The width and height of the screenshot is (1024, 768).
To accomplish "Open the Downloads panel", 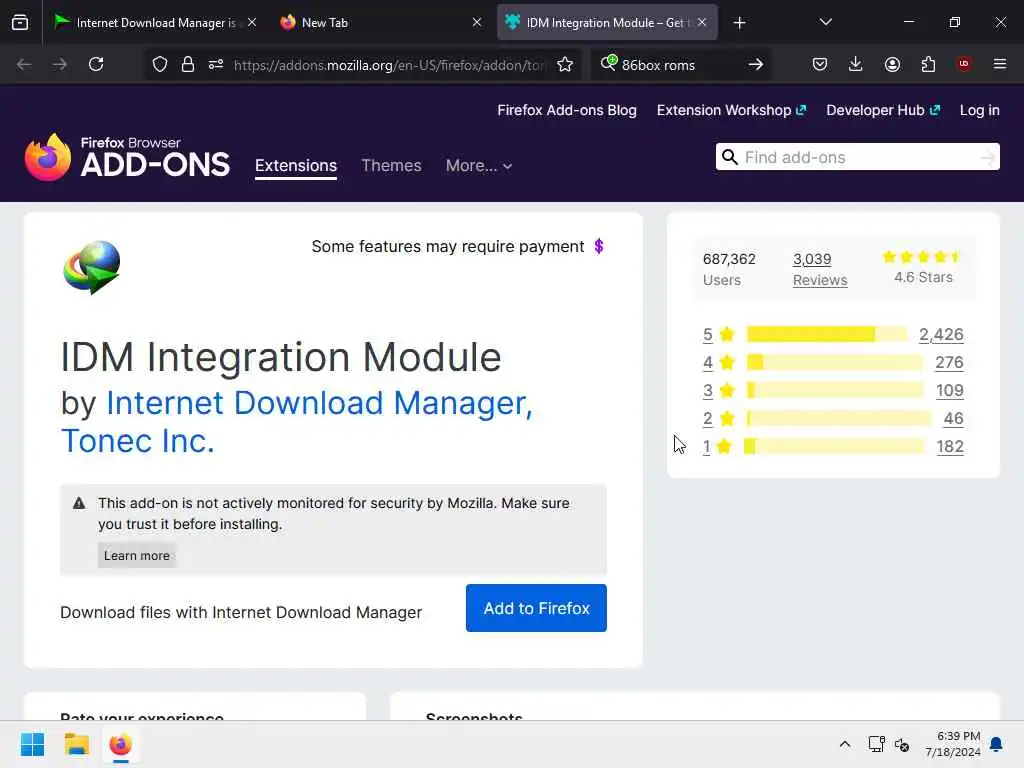I will (856, 65).
